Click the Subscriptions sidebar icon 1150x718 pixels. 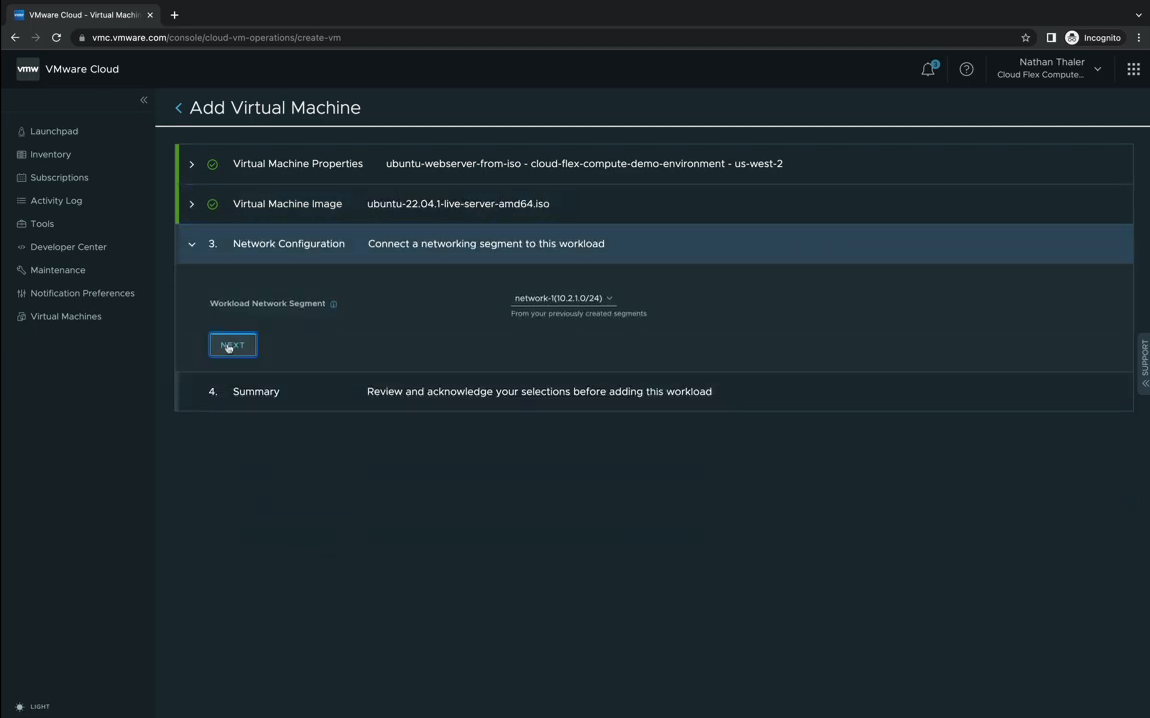tap(21, 177)
